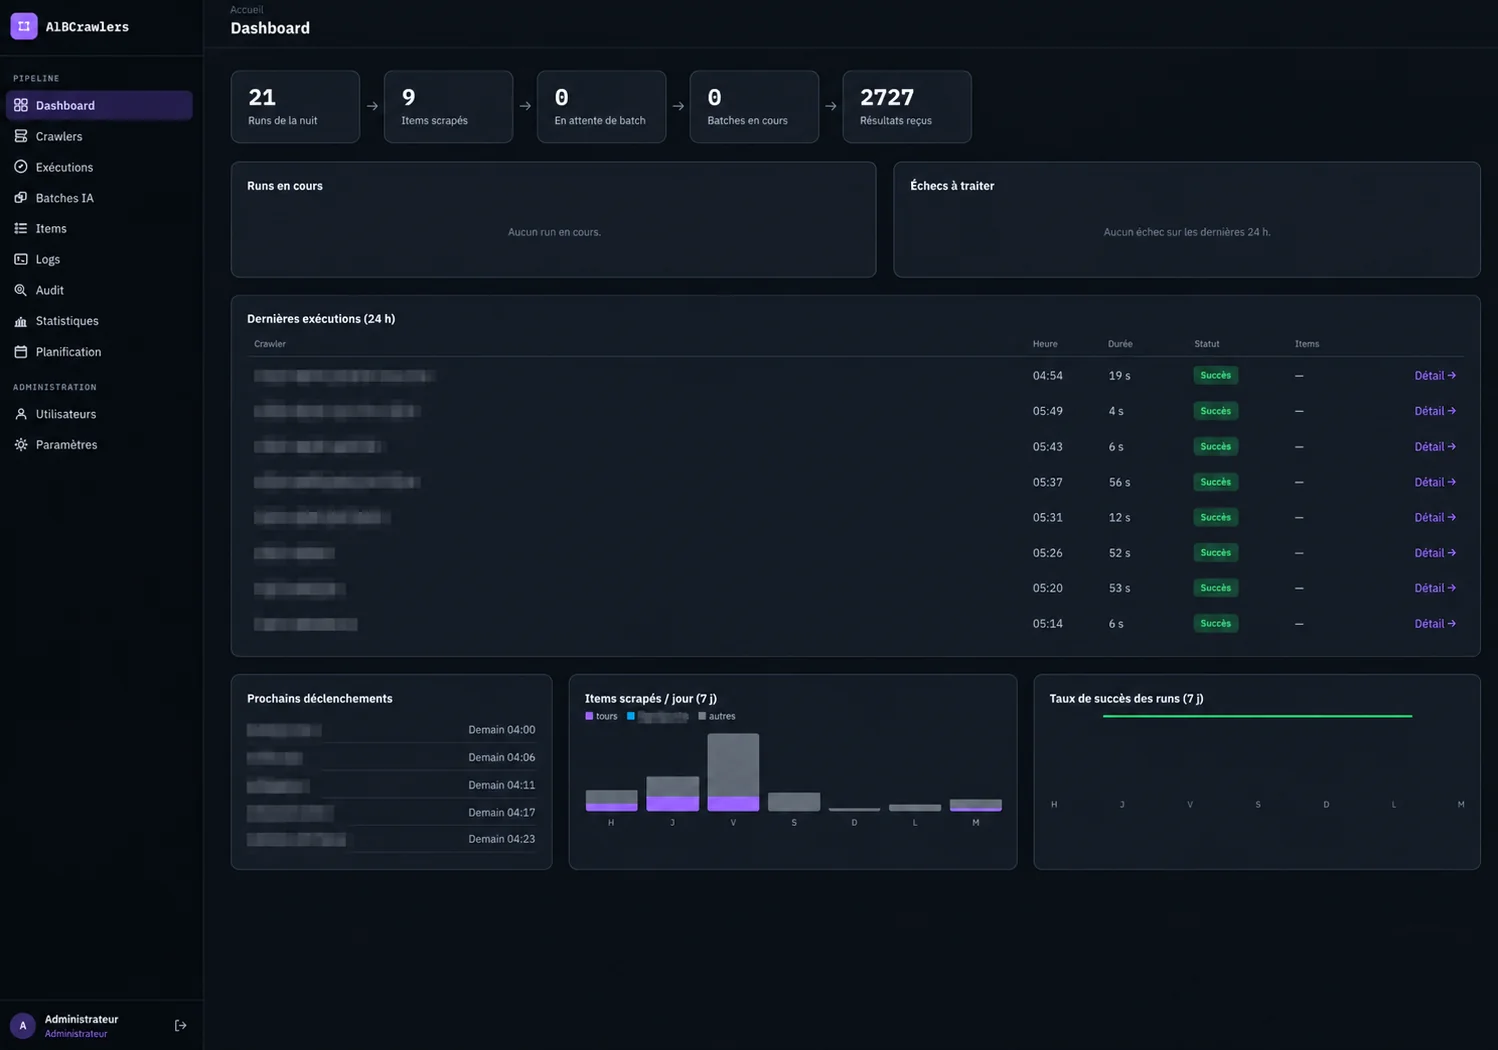The width and height of the screenshot is (1498, 1050).
Task: Select the 'Runs de la nuit' card
Action: pos(295,106)
